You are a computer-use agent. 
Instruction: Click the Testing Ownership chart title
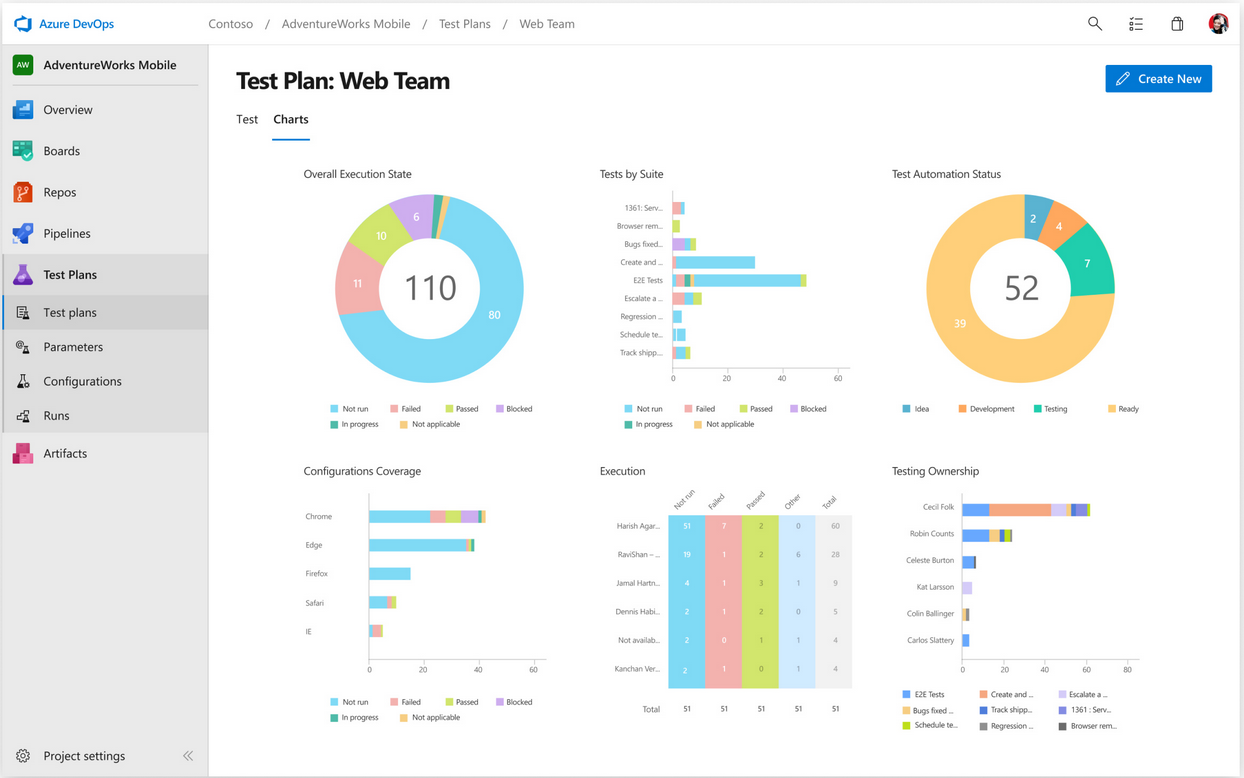point(935,471)
